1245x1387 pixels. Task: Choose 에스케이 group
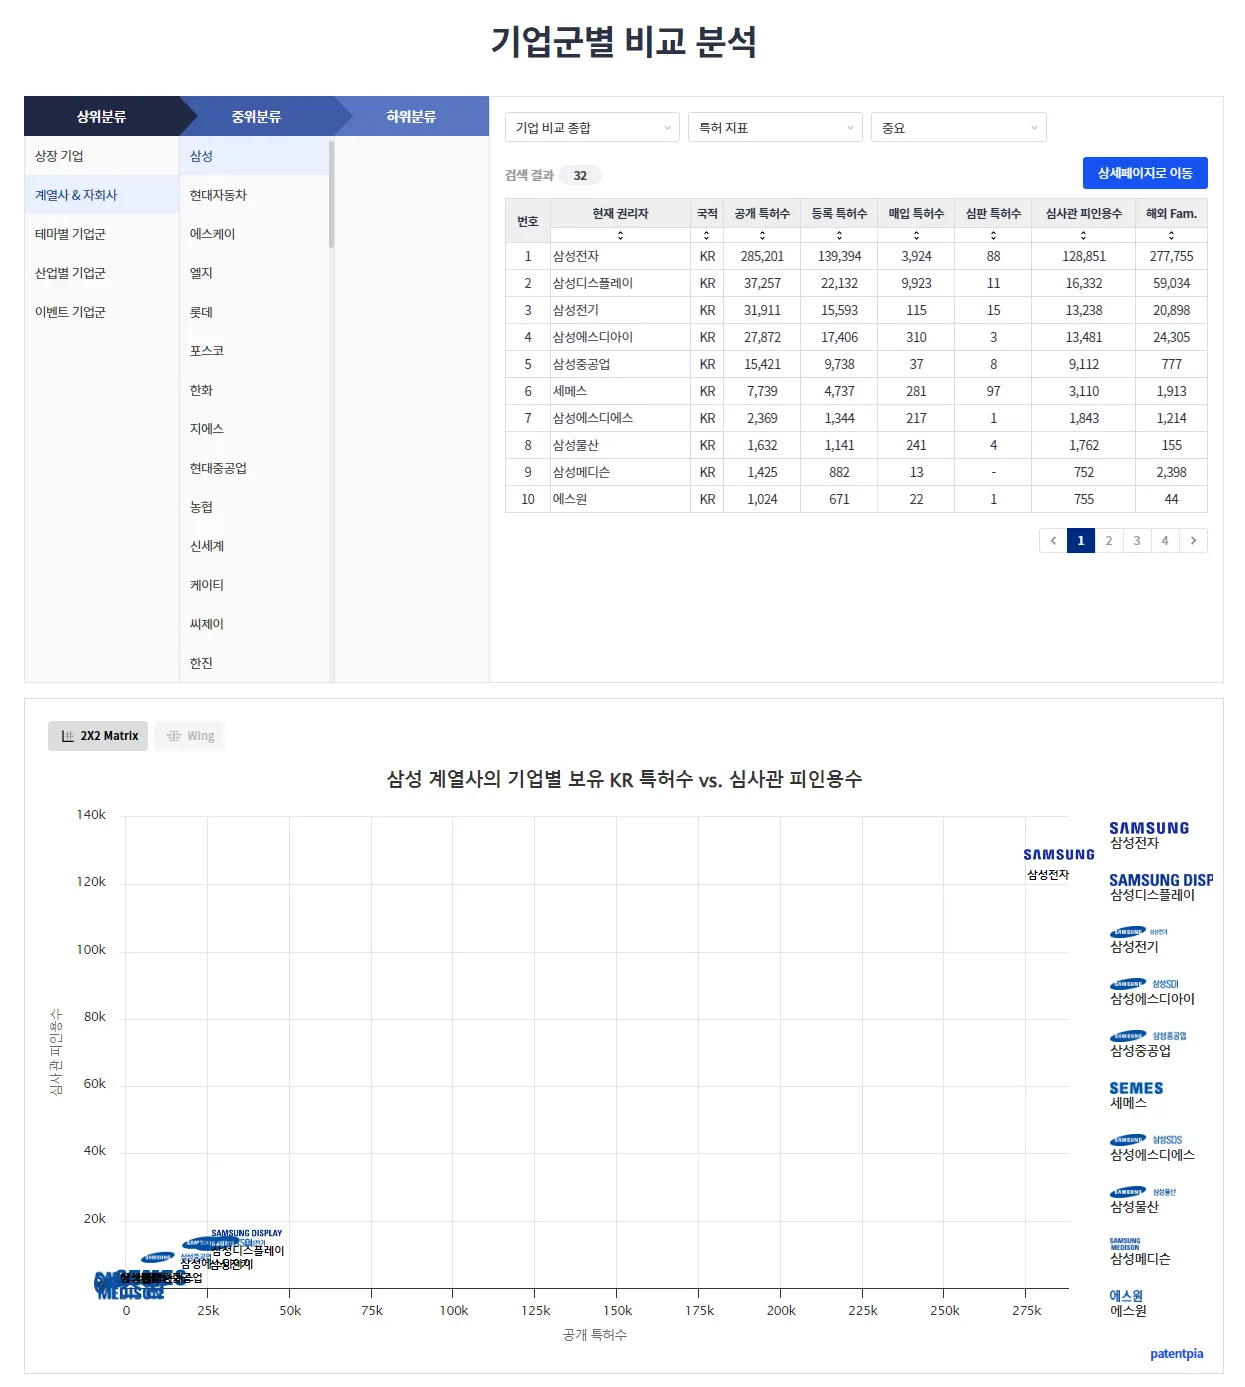point(255,234)
